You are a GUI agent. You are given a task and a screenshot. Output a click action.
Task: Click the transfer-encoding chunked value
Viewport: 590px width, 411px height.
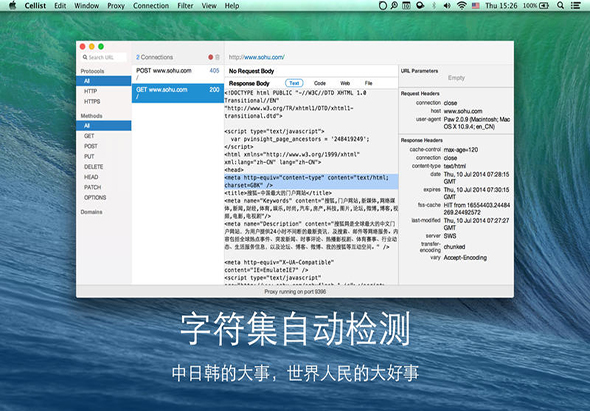[x=455, y=247]
